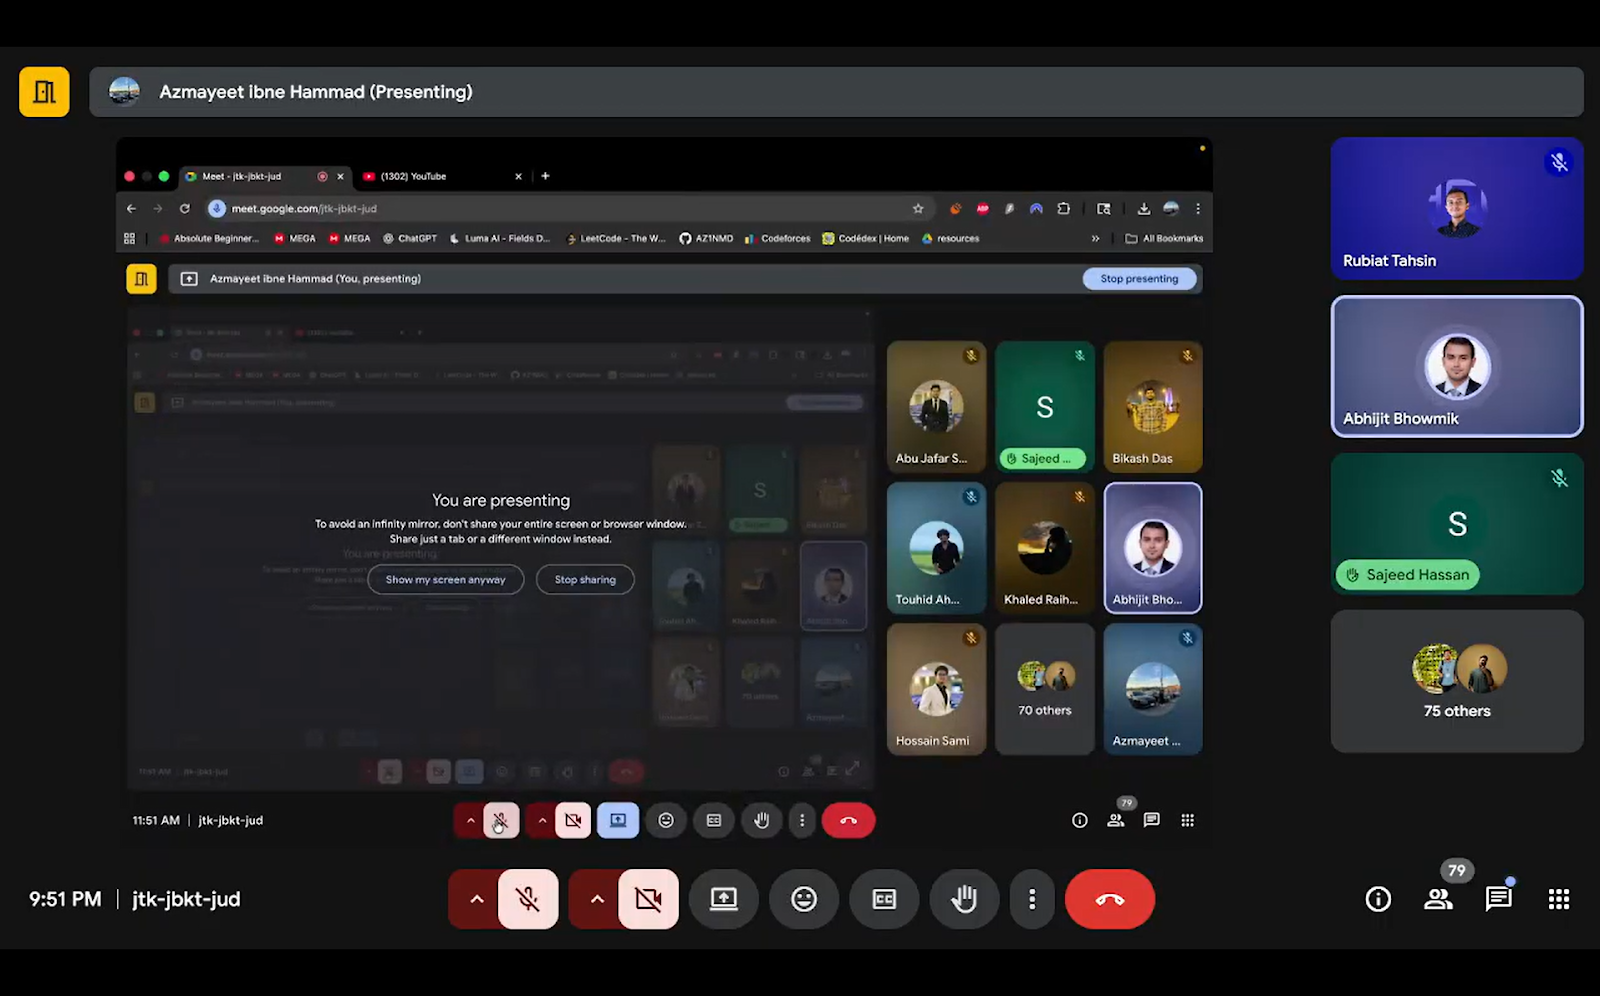Viewport: 1600px width, 996px height.
Task: Expand audio settings arrow beside microphone
Action: point(477,899)
